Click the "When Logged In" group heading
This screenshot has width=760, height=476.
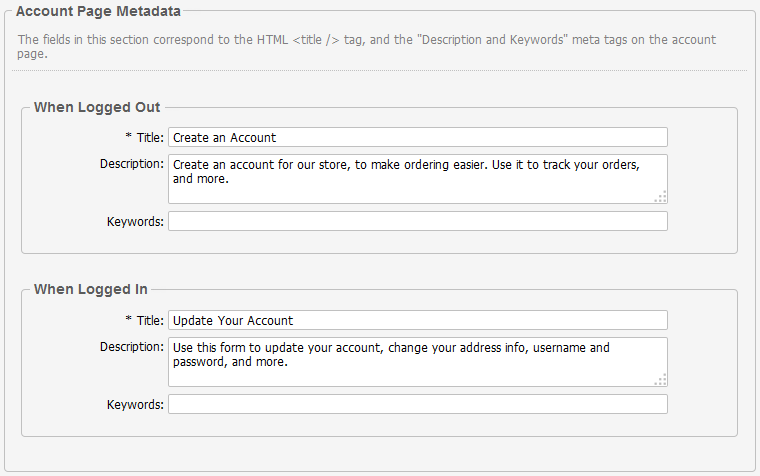click(x=91, y=289)
